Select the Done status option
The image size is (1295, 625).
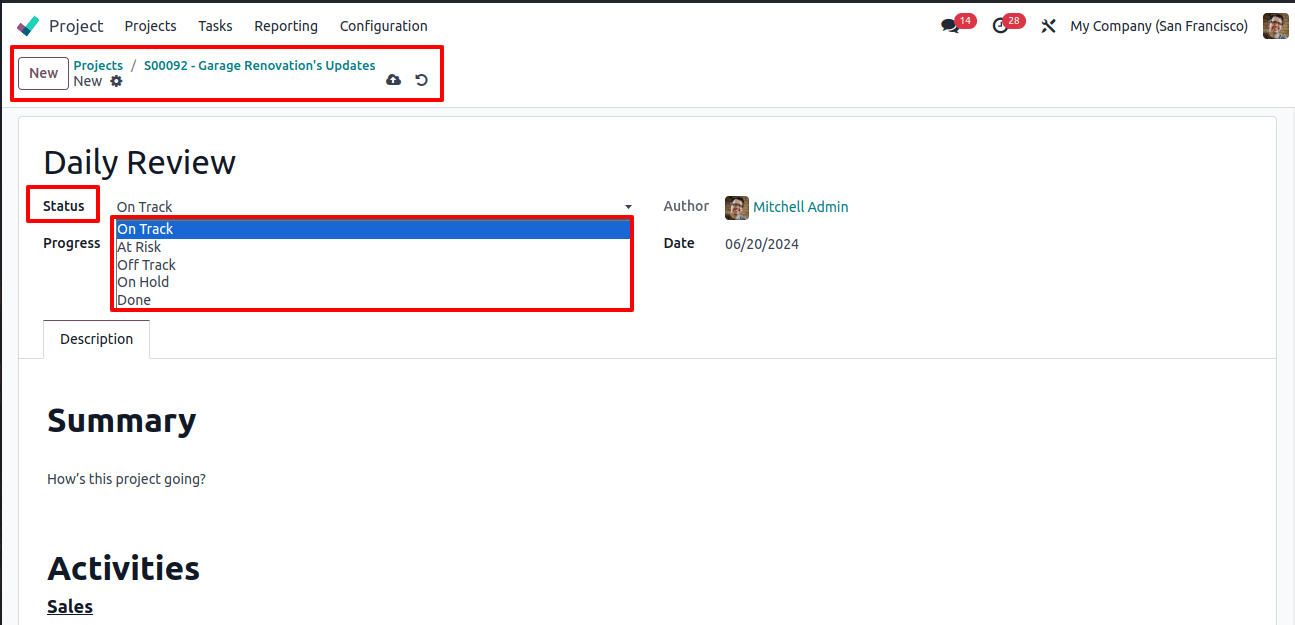point(373,300)
